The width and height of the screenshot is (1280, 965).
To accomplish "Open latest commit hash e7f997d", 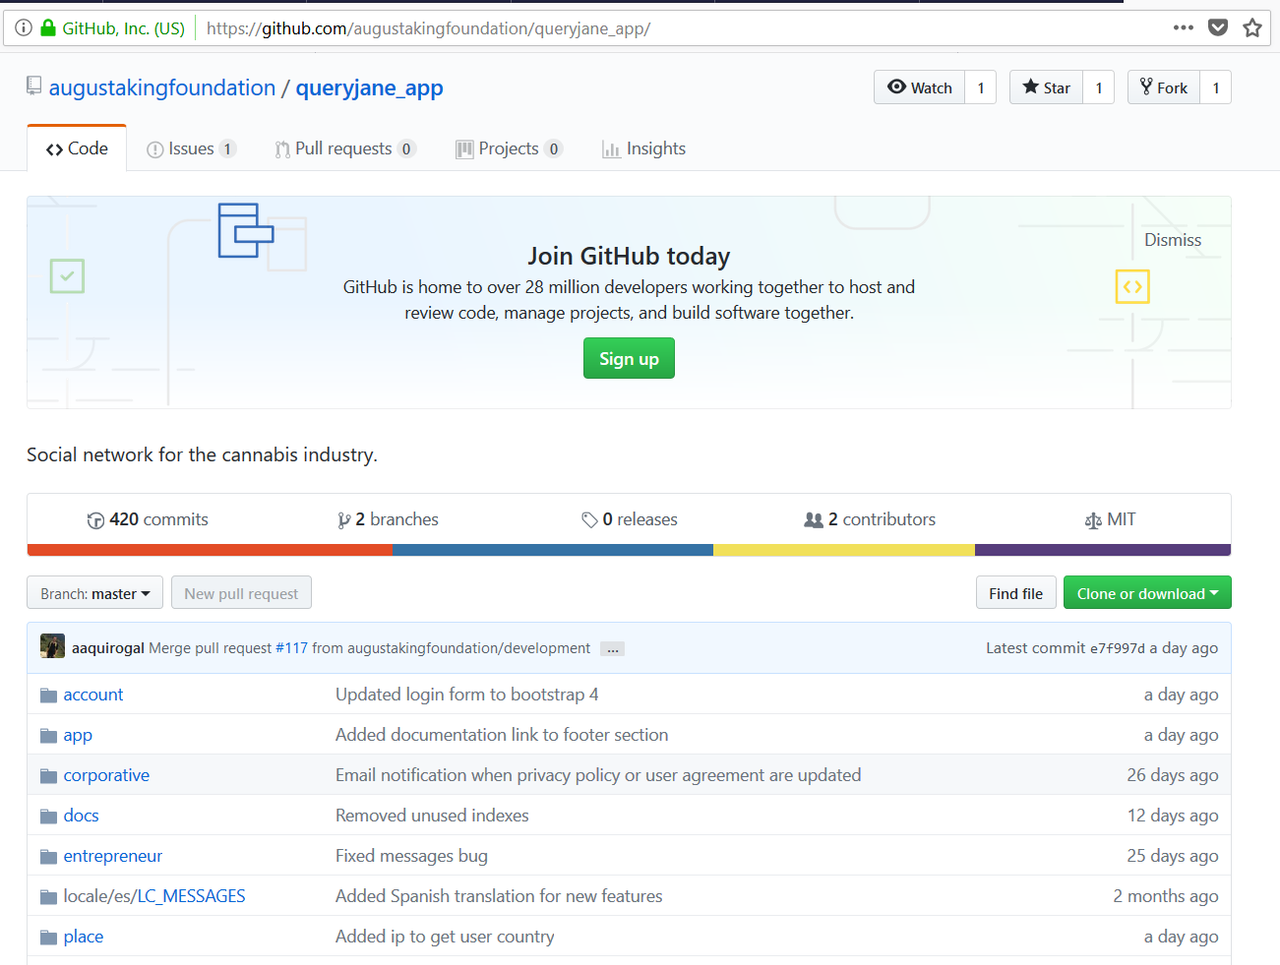I will (x=1117, y=648).
